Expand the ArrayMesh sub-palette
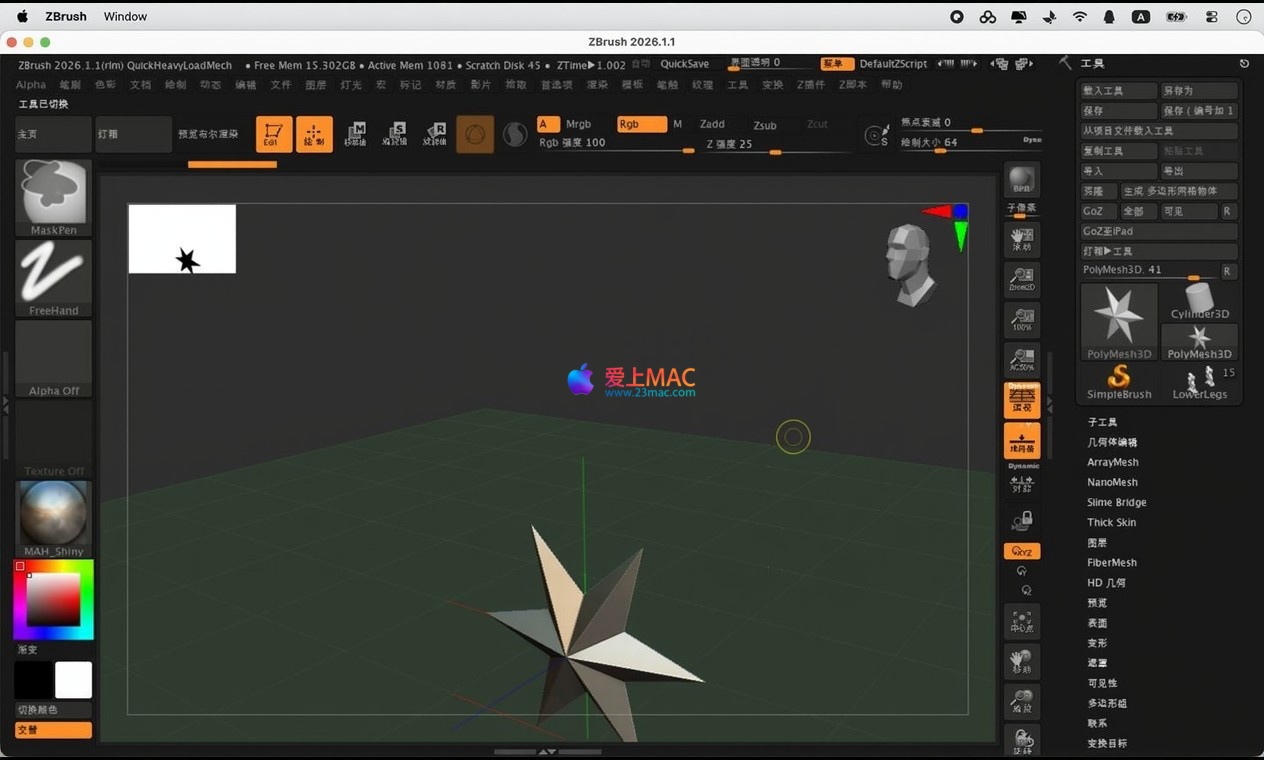This screenshot has height=760, width=1264. coord(1113,462)
